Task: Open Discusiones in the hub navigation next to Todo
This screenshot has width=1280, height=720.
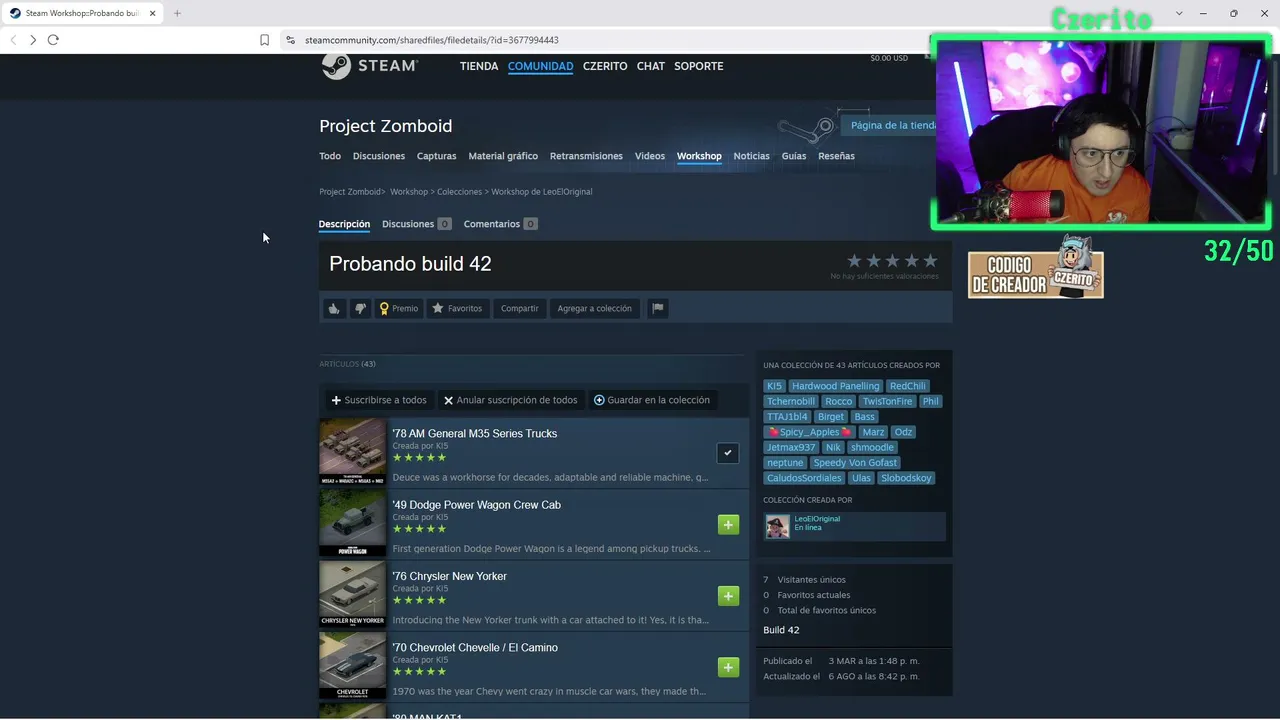Action: (x=379, y=156)
